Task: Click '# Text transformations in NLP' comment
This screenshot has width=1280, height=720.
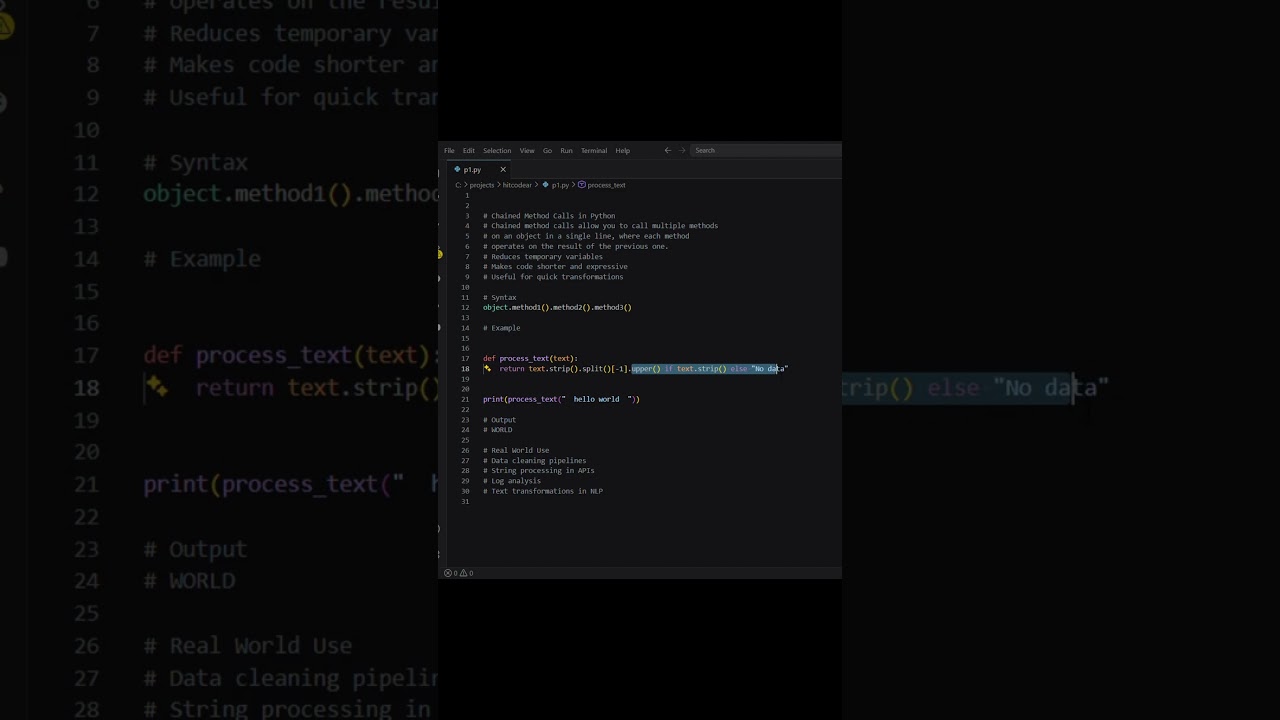Action: click(543, 491)
